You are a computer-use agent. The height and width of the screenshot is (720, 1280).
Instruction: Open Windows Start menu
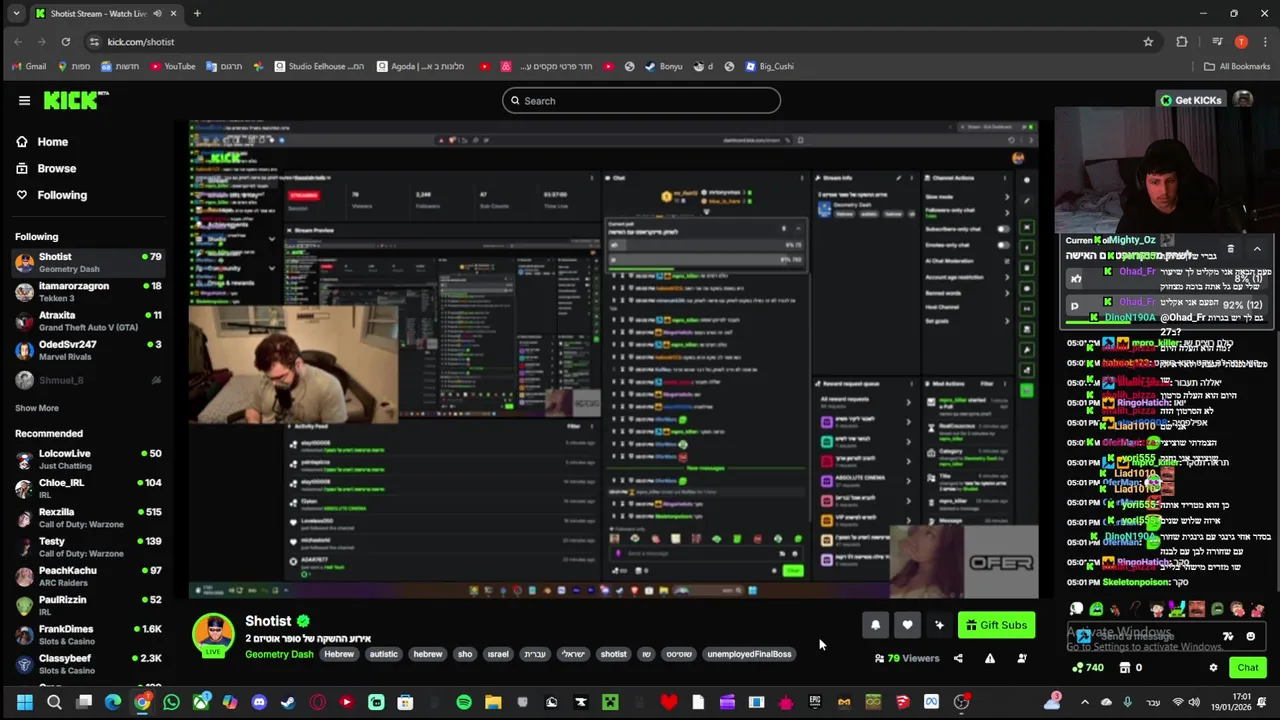(x=24, y=702)
